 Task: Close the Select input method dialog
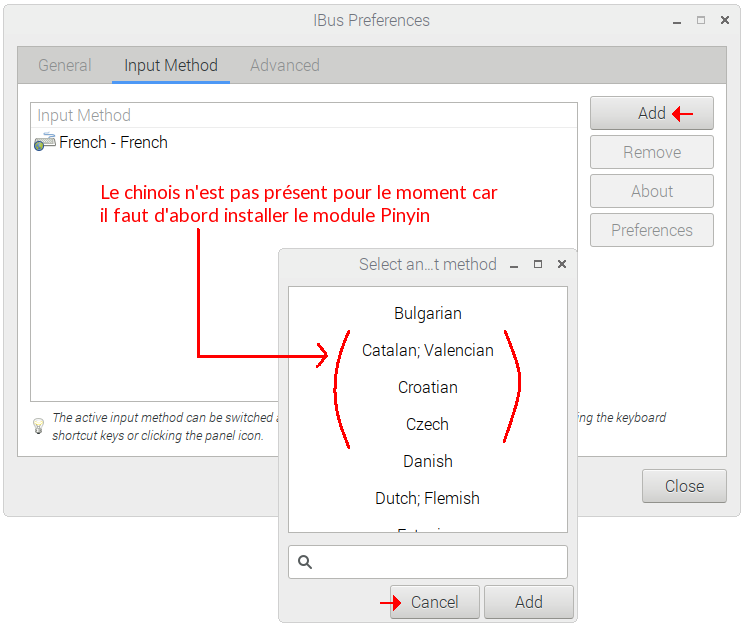[x=562, y=264]
